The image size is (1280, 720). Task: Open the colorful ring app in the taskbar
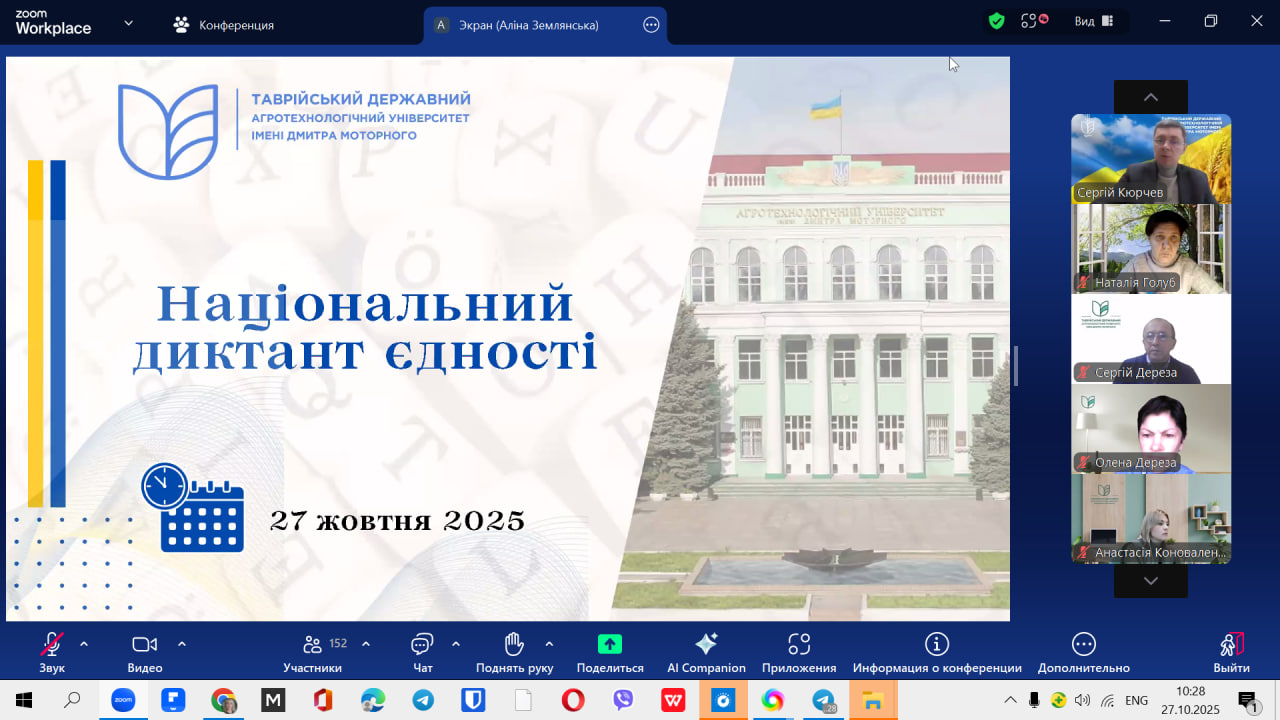pyautogui.click(x=773, y=700)
